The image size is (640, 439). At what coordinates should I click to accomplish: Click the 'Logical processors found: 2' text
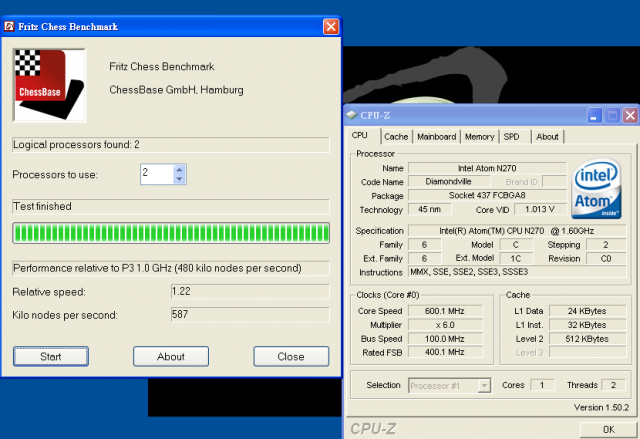(x=76, y=145)
